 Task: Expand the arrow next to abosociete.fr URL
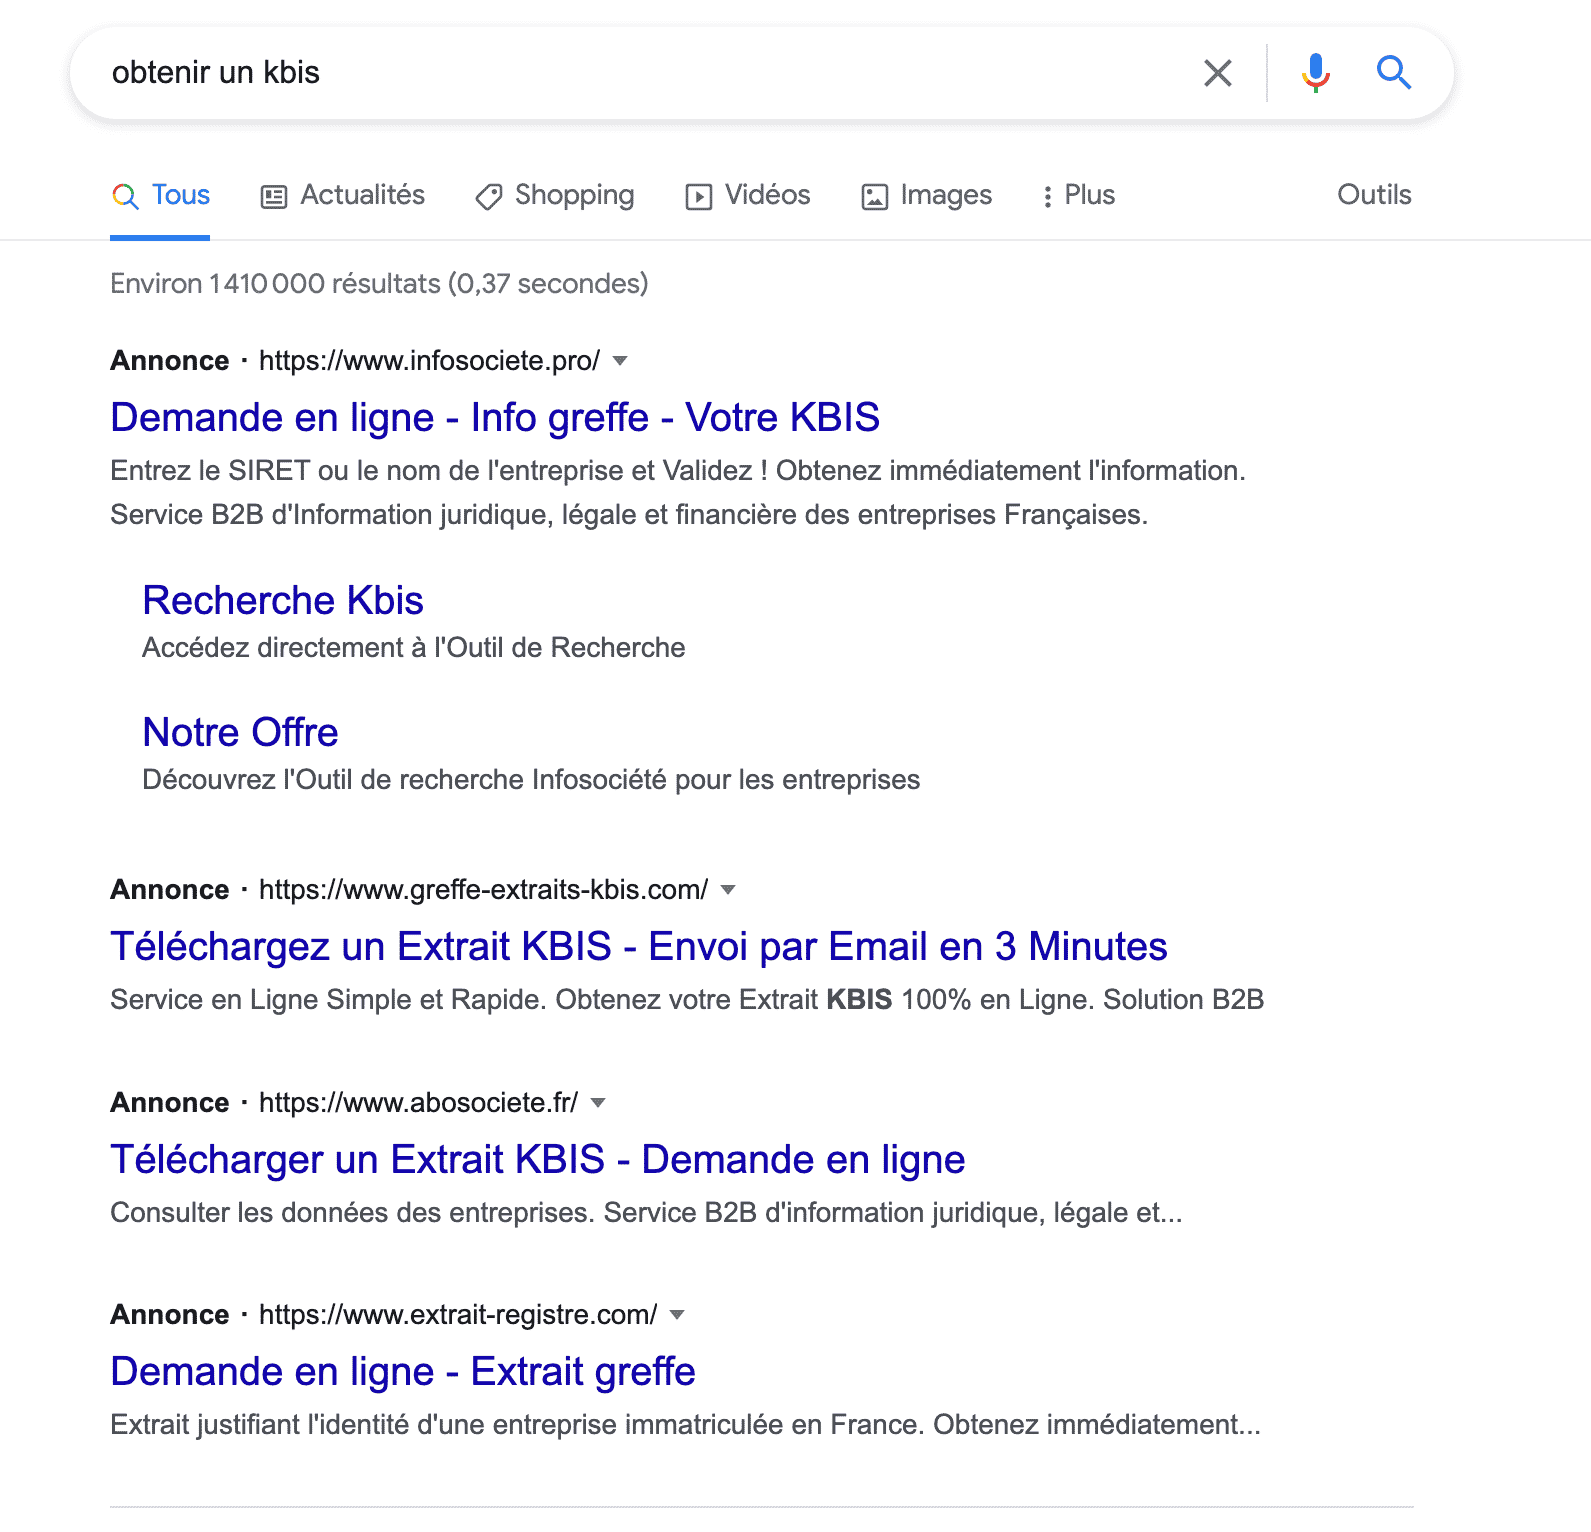(x=598, y=1103)
